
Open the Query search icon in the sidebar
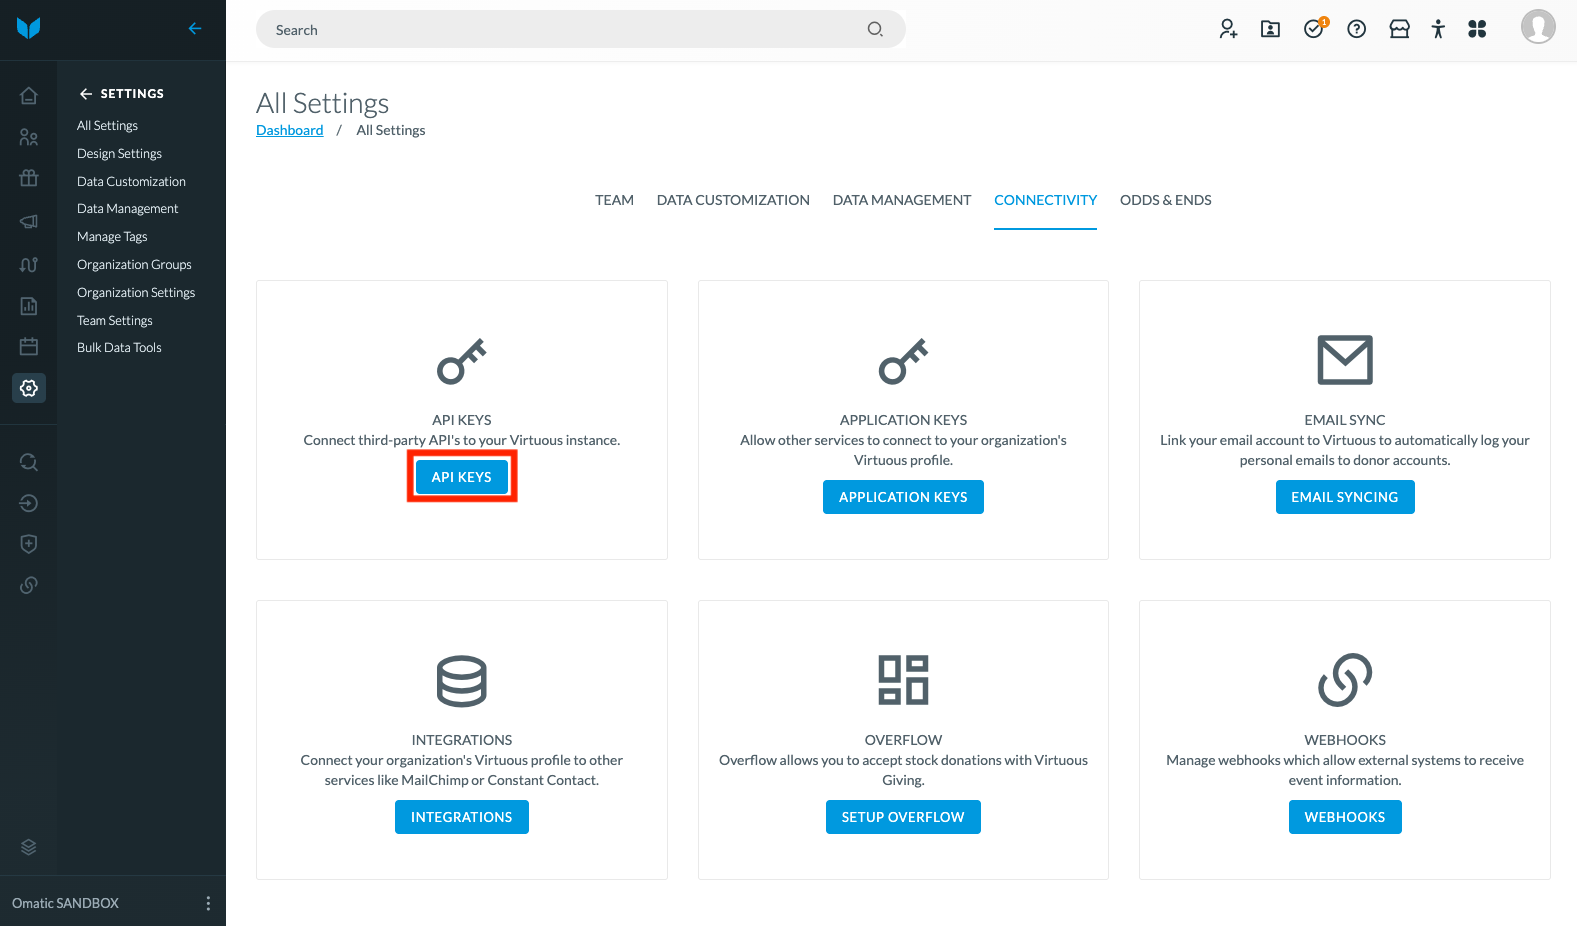[x=29, y=462]
